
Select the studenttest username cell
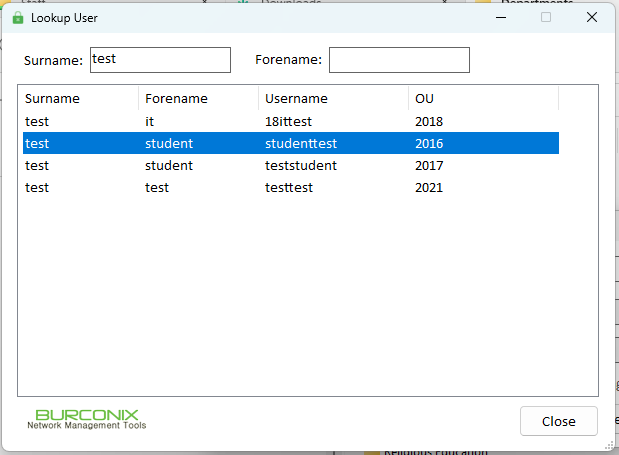(301, 143)
